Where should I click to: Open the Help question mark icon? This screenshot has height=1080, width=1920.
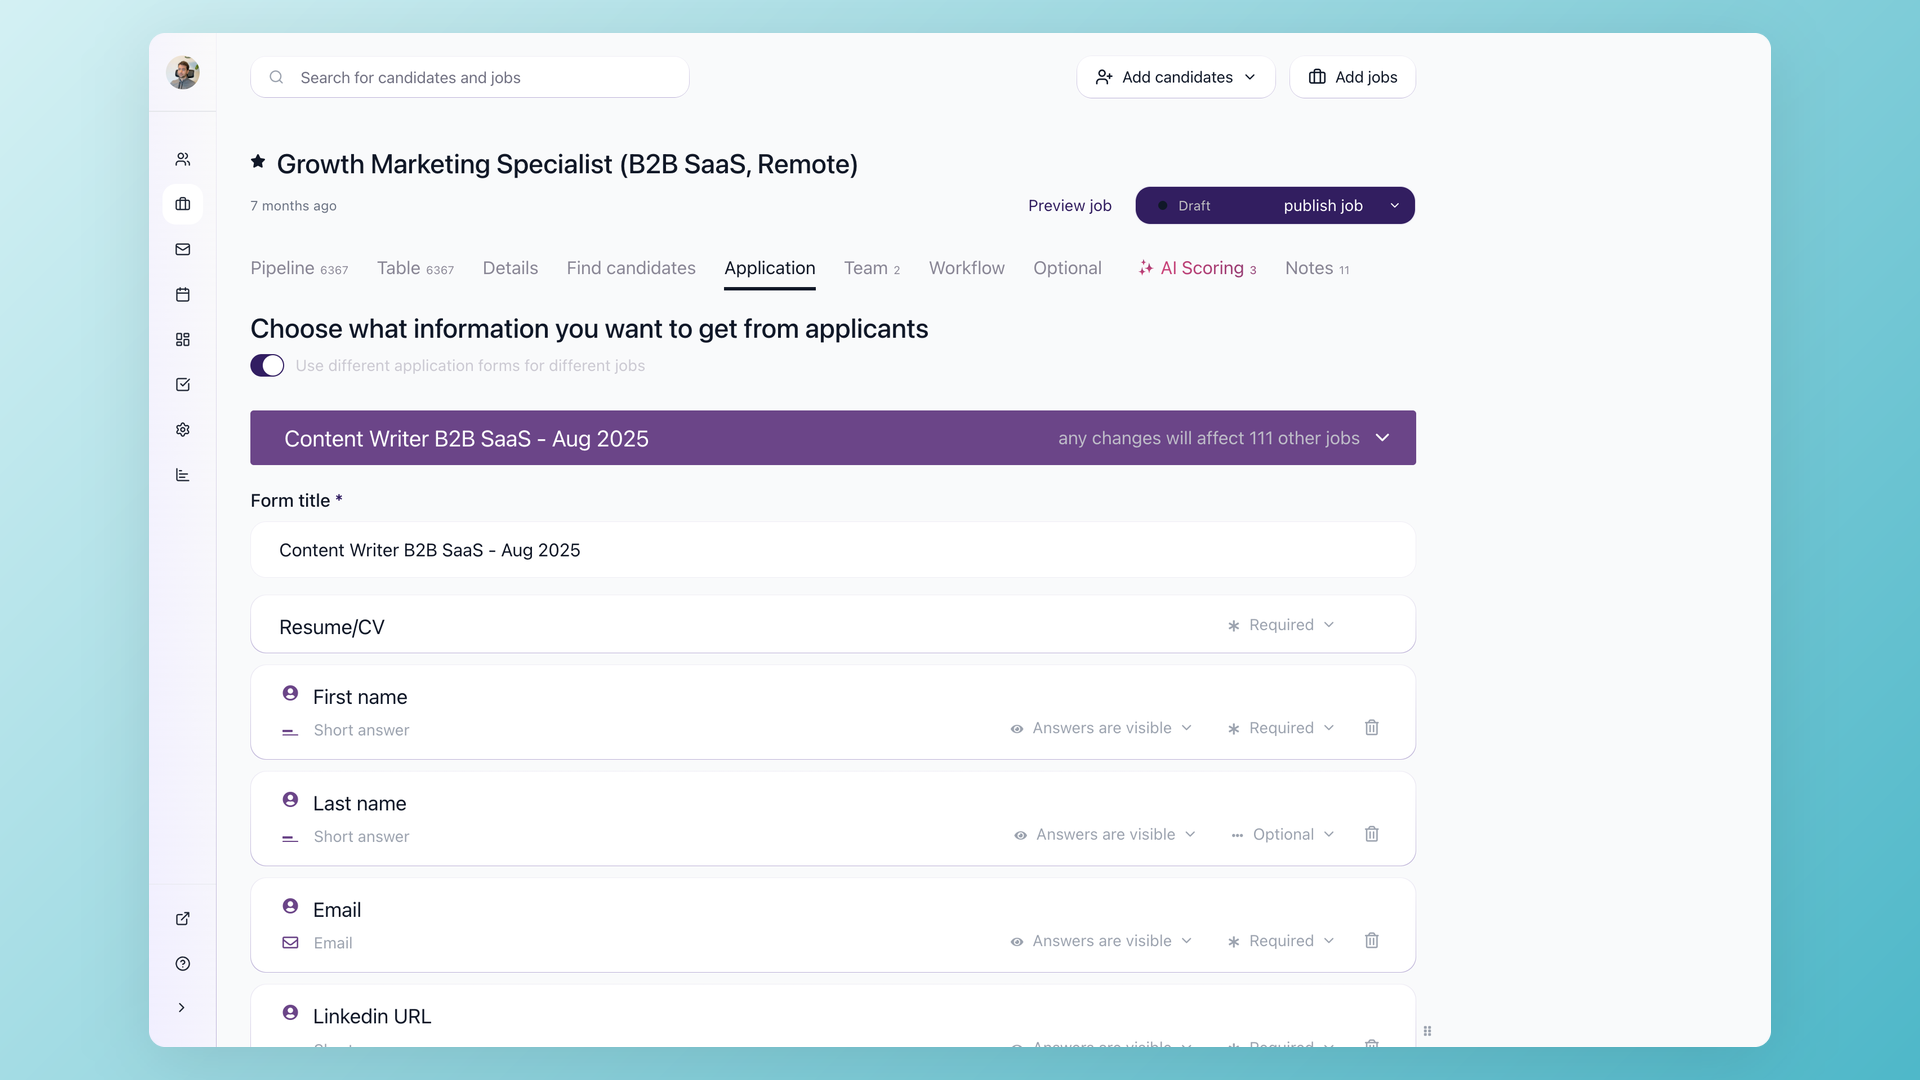click(x=183, y=964)
